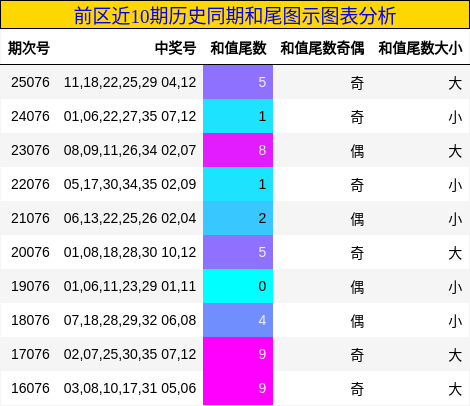The height and width of the screenshot is (406, 470).
Task: Click the 和值尾数大小 column header
Action: pos(420,48)
